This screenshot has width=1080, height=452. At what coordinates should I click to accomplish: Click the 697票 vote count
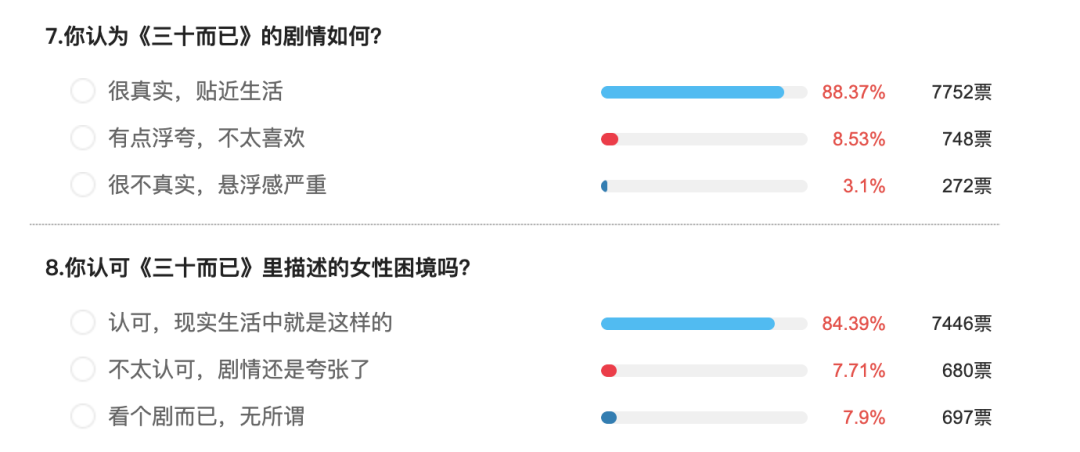point(966,417)
